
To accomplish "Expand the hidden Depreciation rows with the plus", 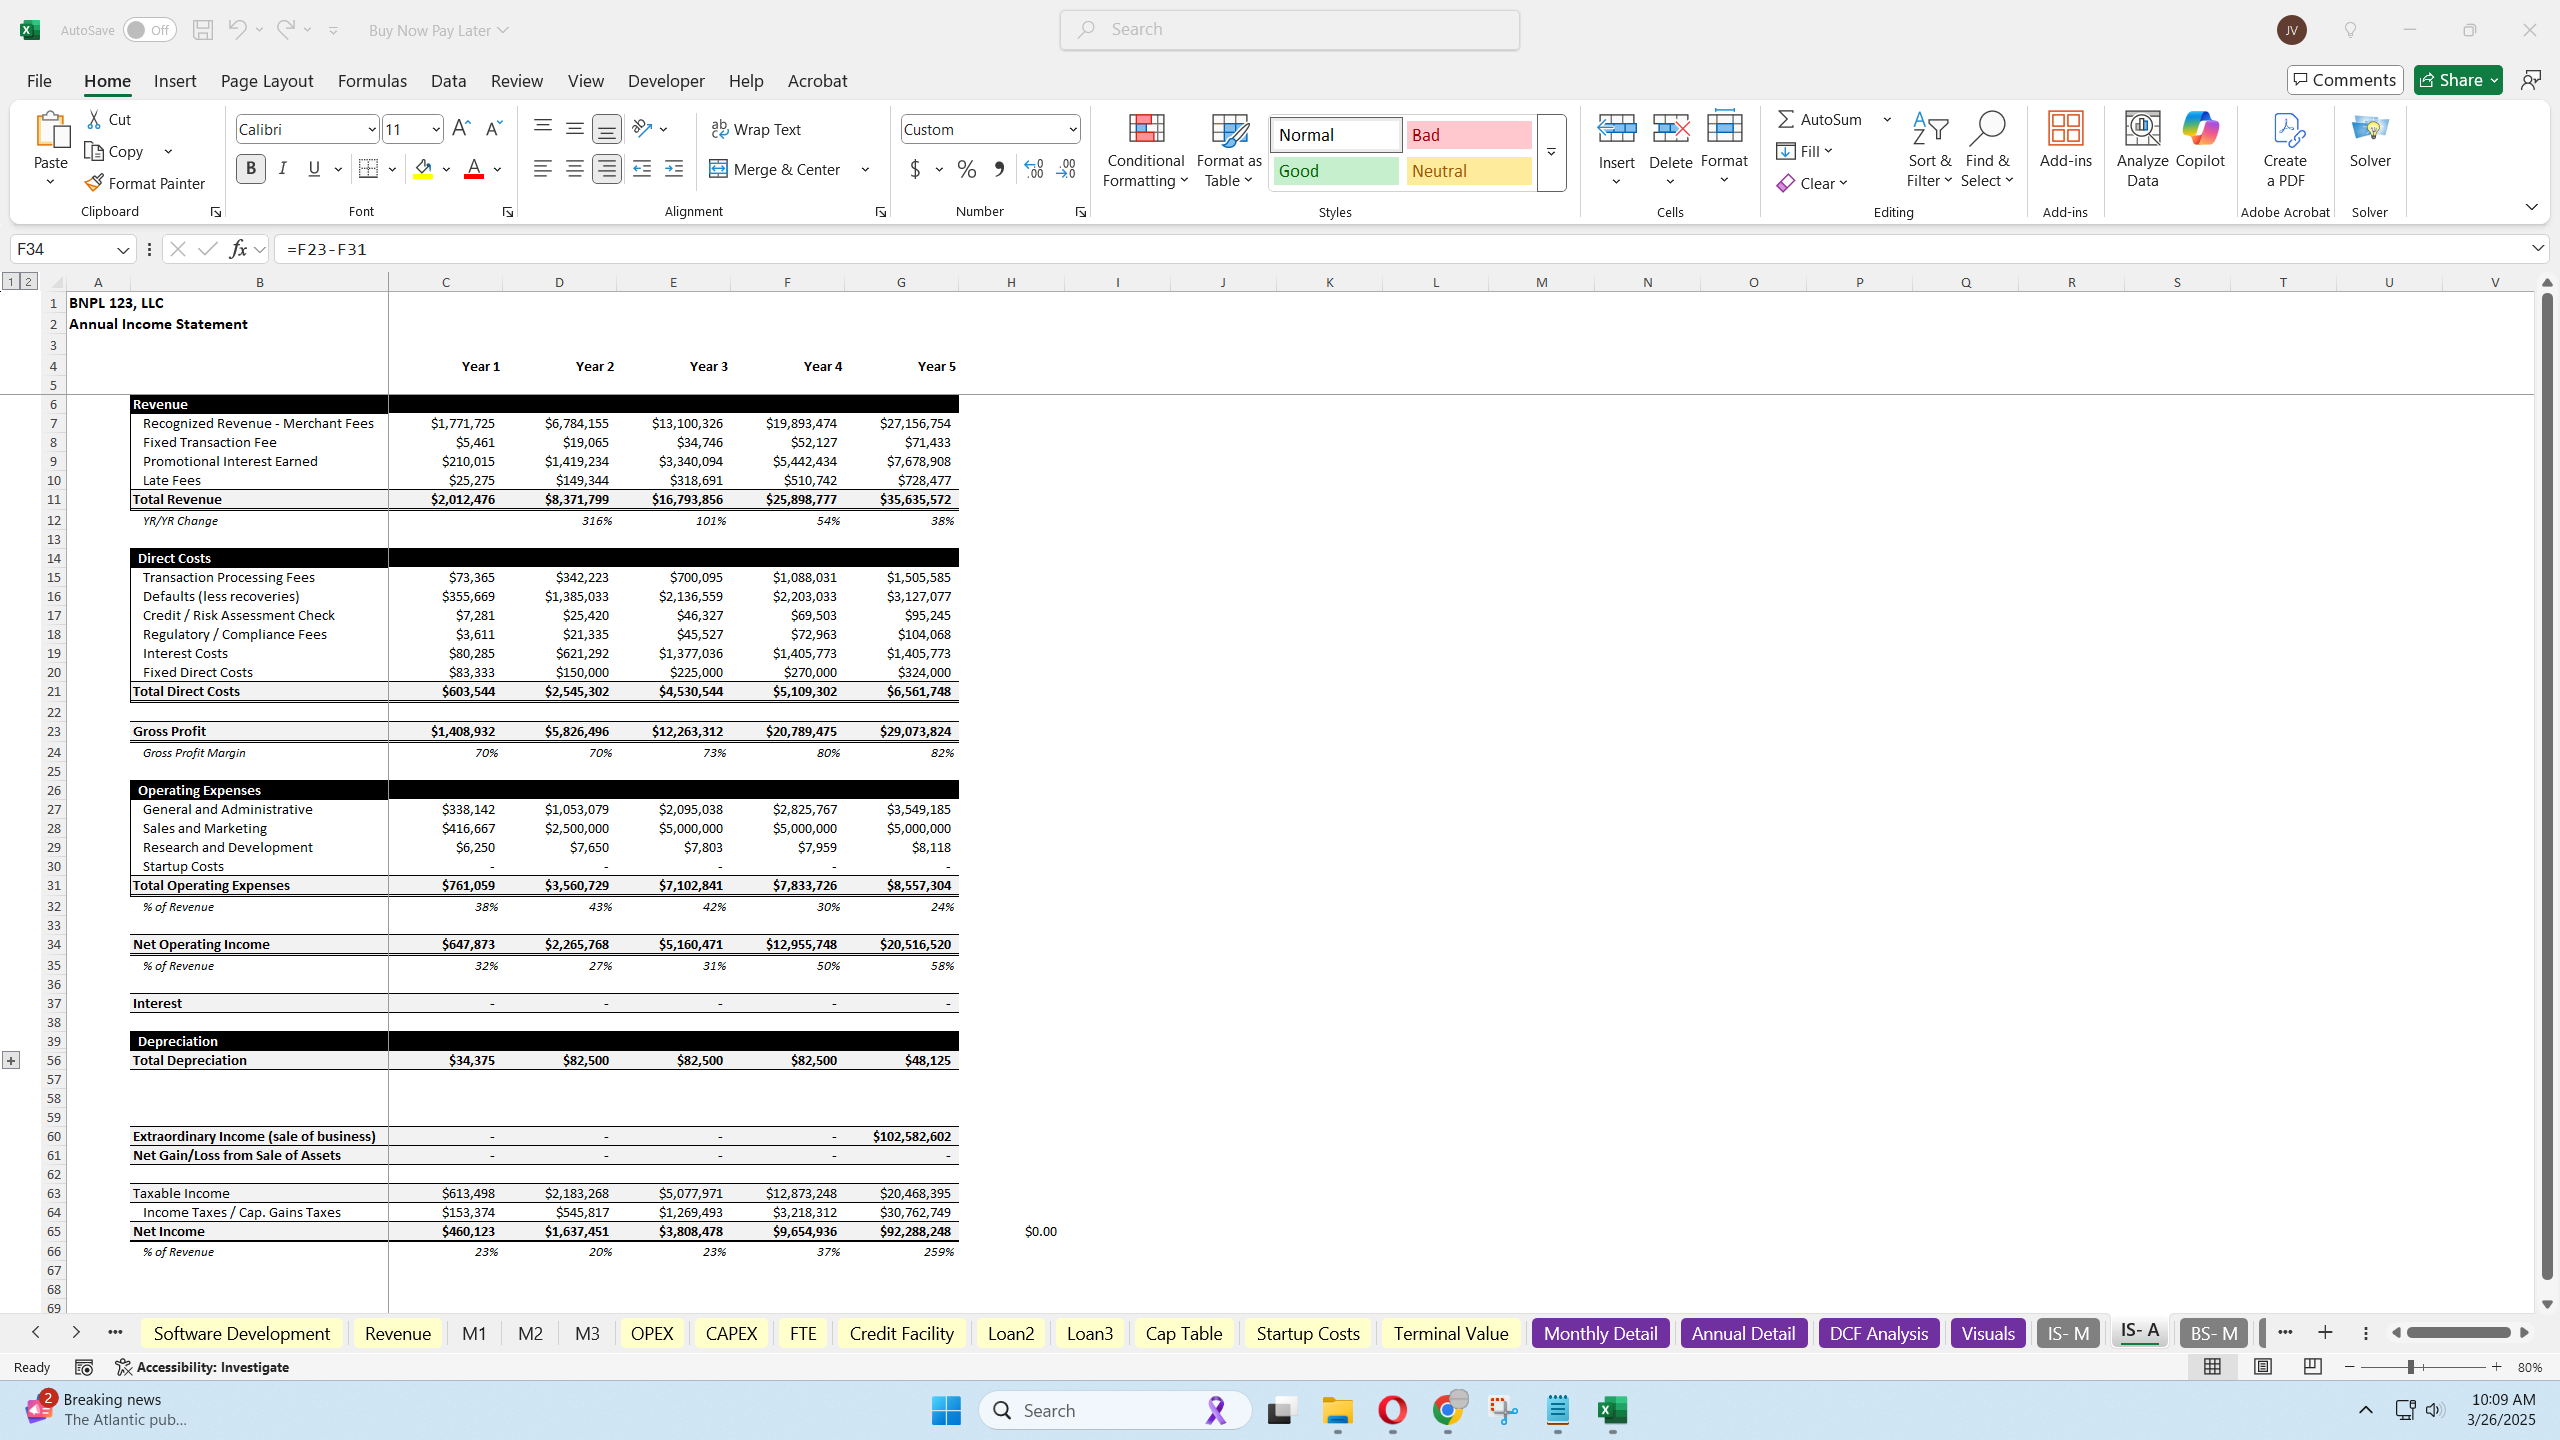I will tap(11, 1059).
